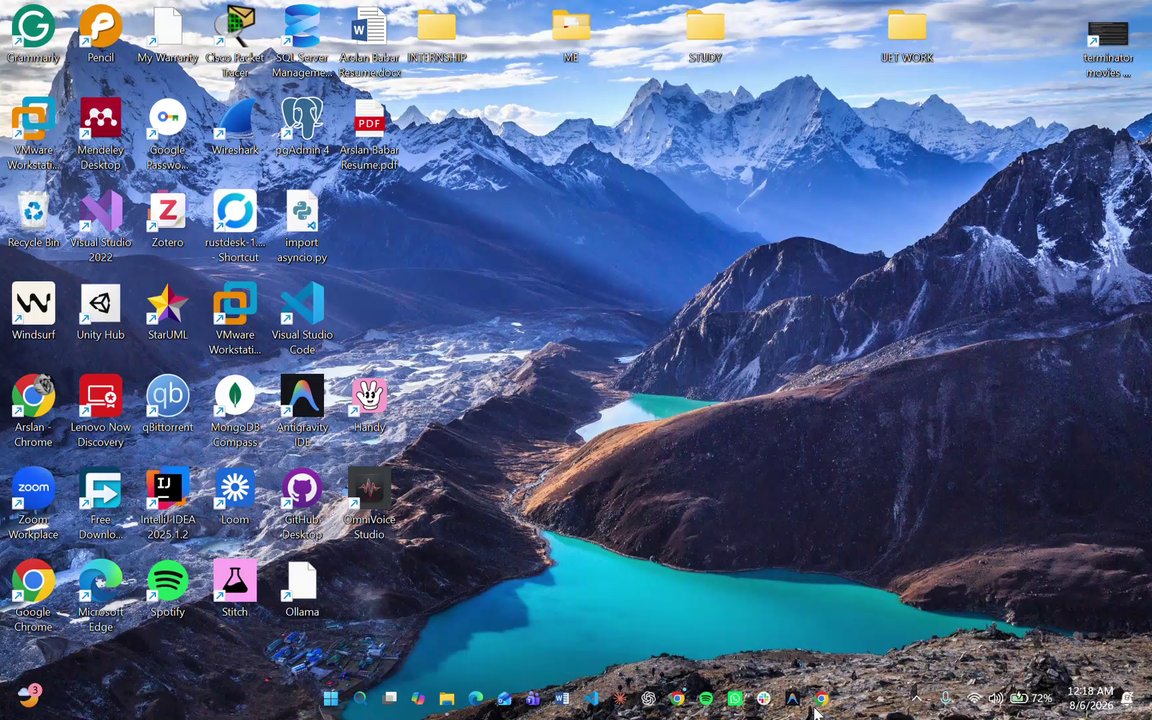1152x720 pixels.
Task: Open the Stitch desktop shortcut
Action: tap(235, 580)
